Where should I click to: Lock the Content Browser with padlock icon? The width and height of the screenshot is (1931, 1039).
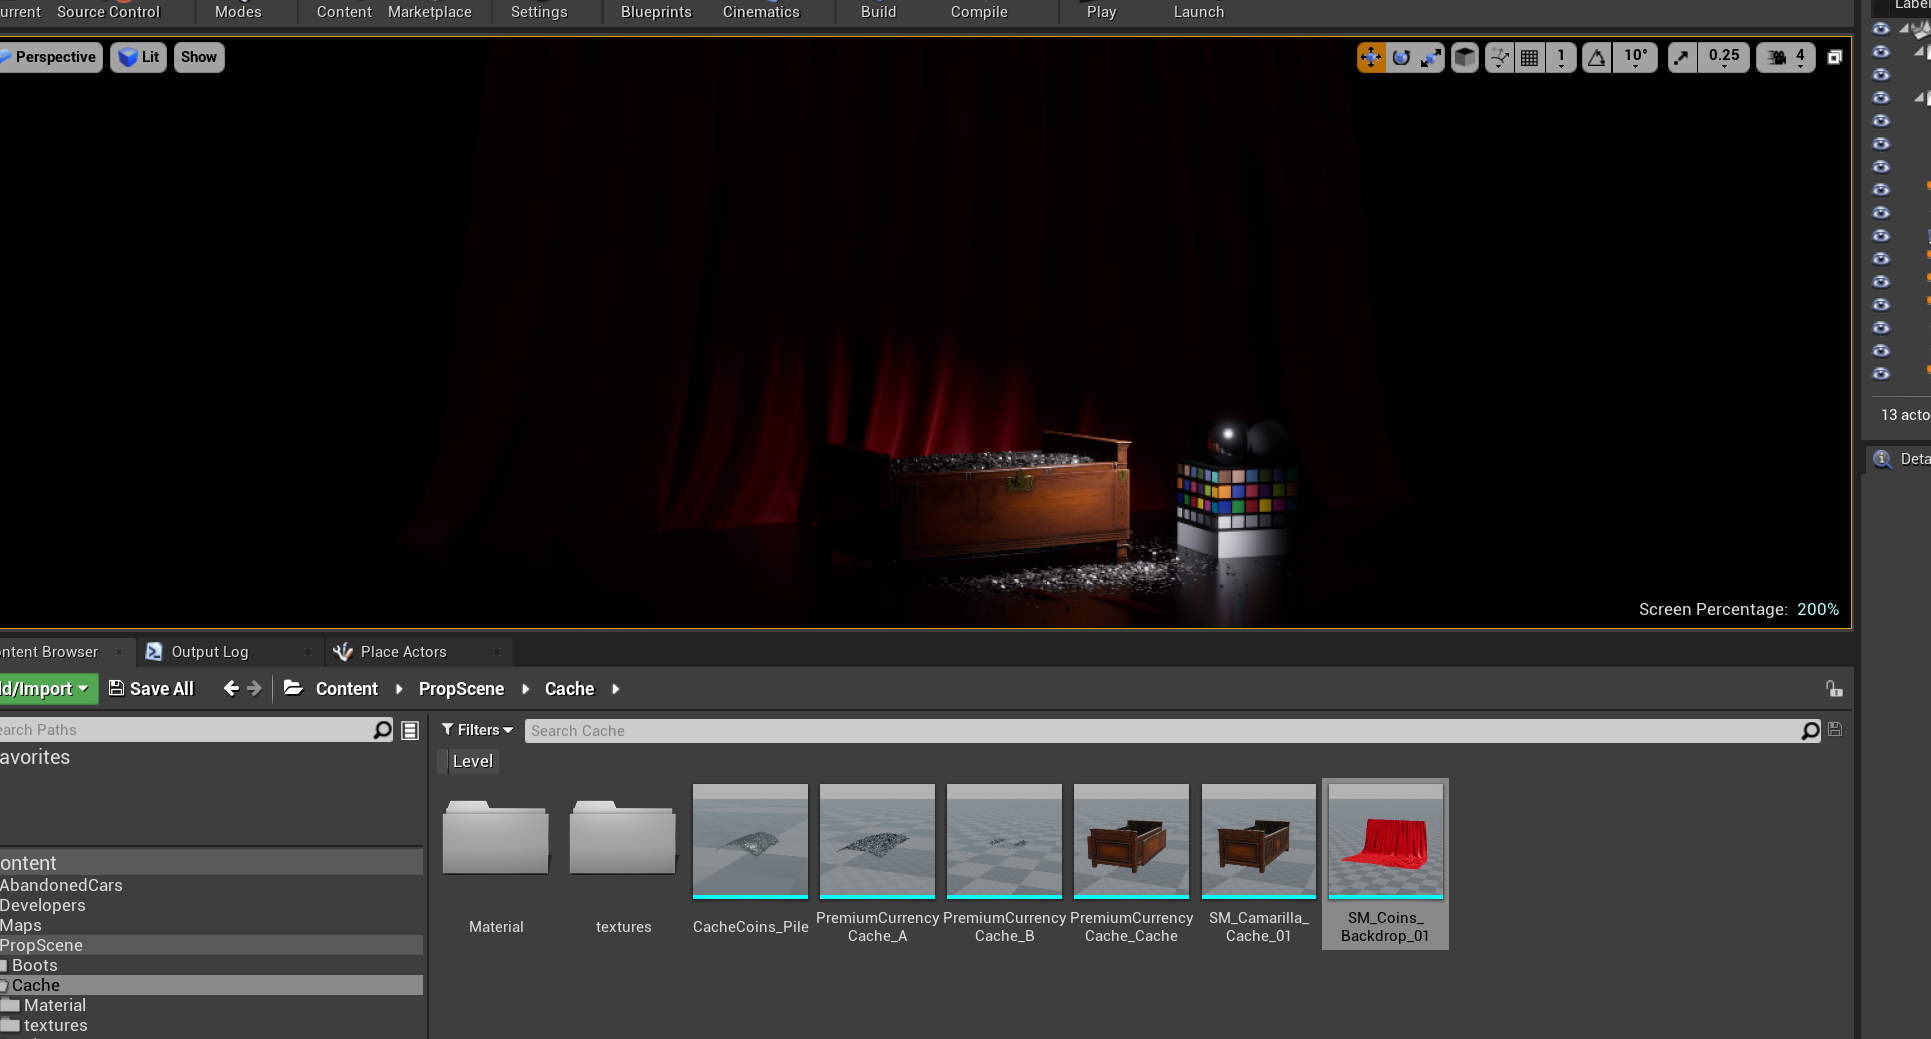point(1833,688)
